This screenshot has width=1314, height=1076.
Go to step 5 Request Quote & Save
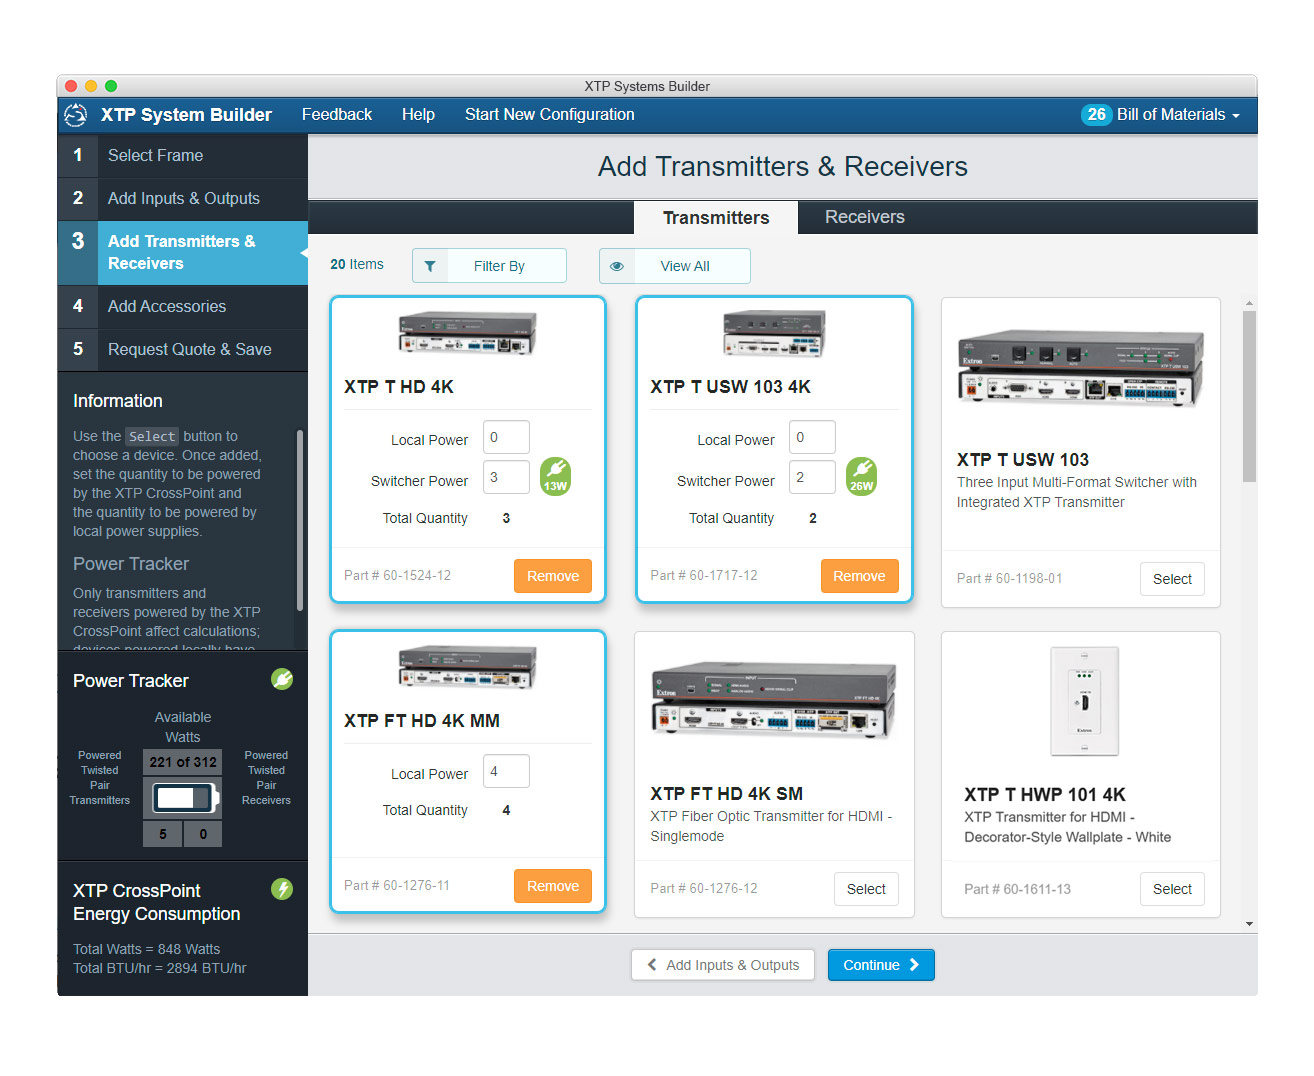(183, 350)
